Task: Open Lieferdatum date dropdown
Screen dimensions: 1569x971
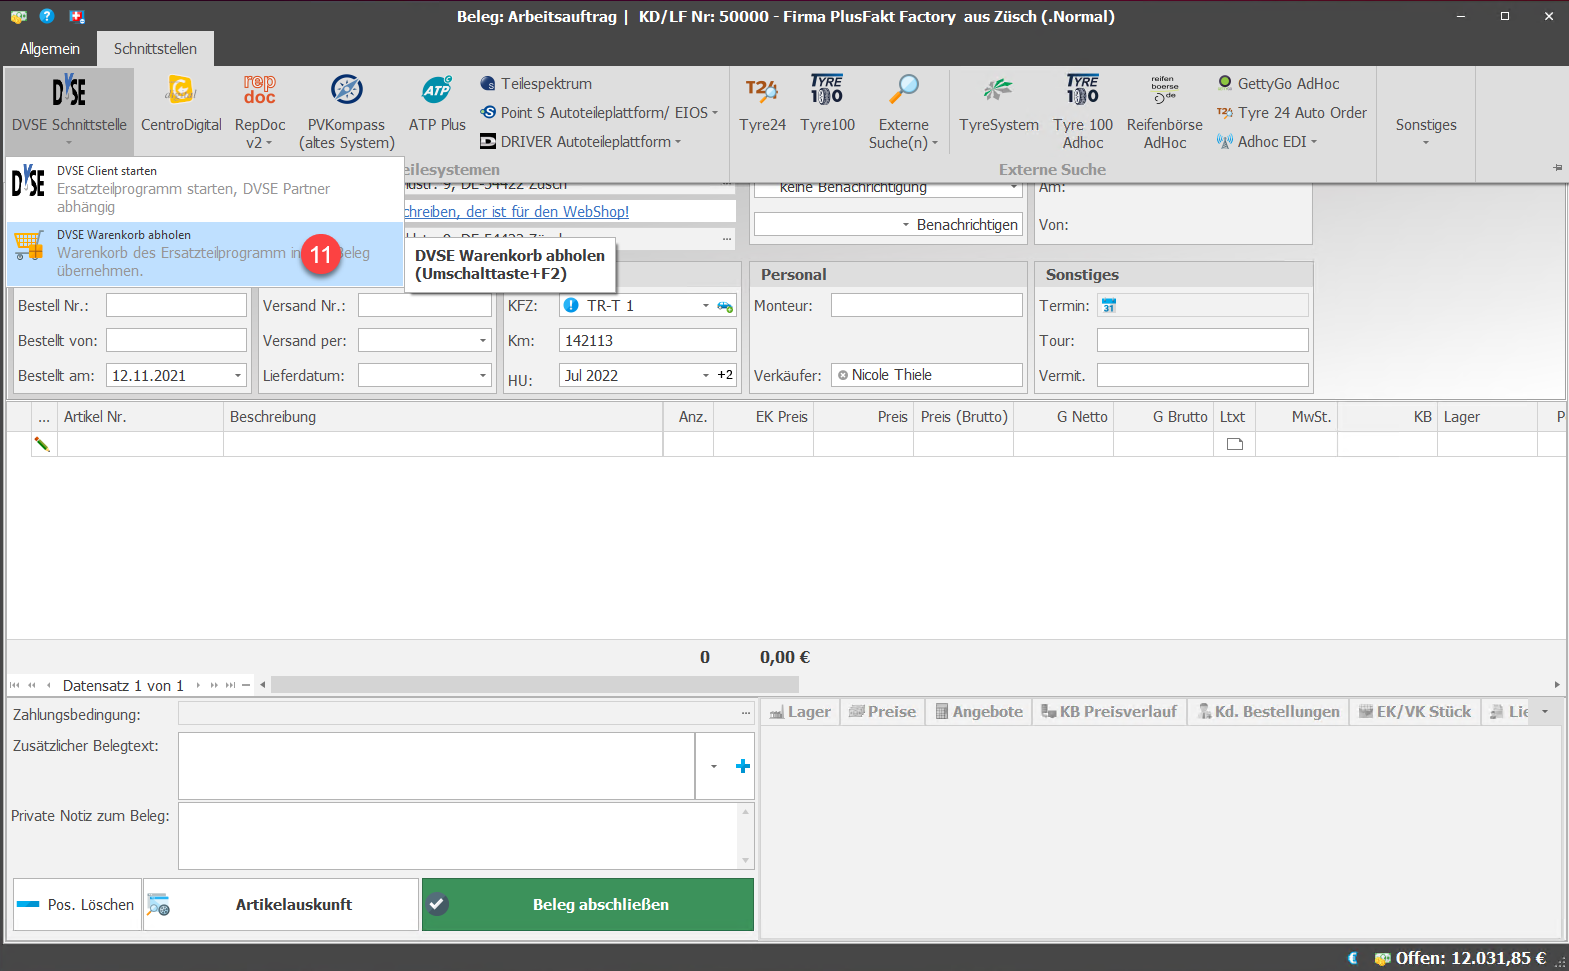Action: (483, 376)
